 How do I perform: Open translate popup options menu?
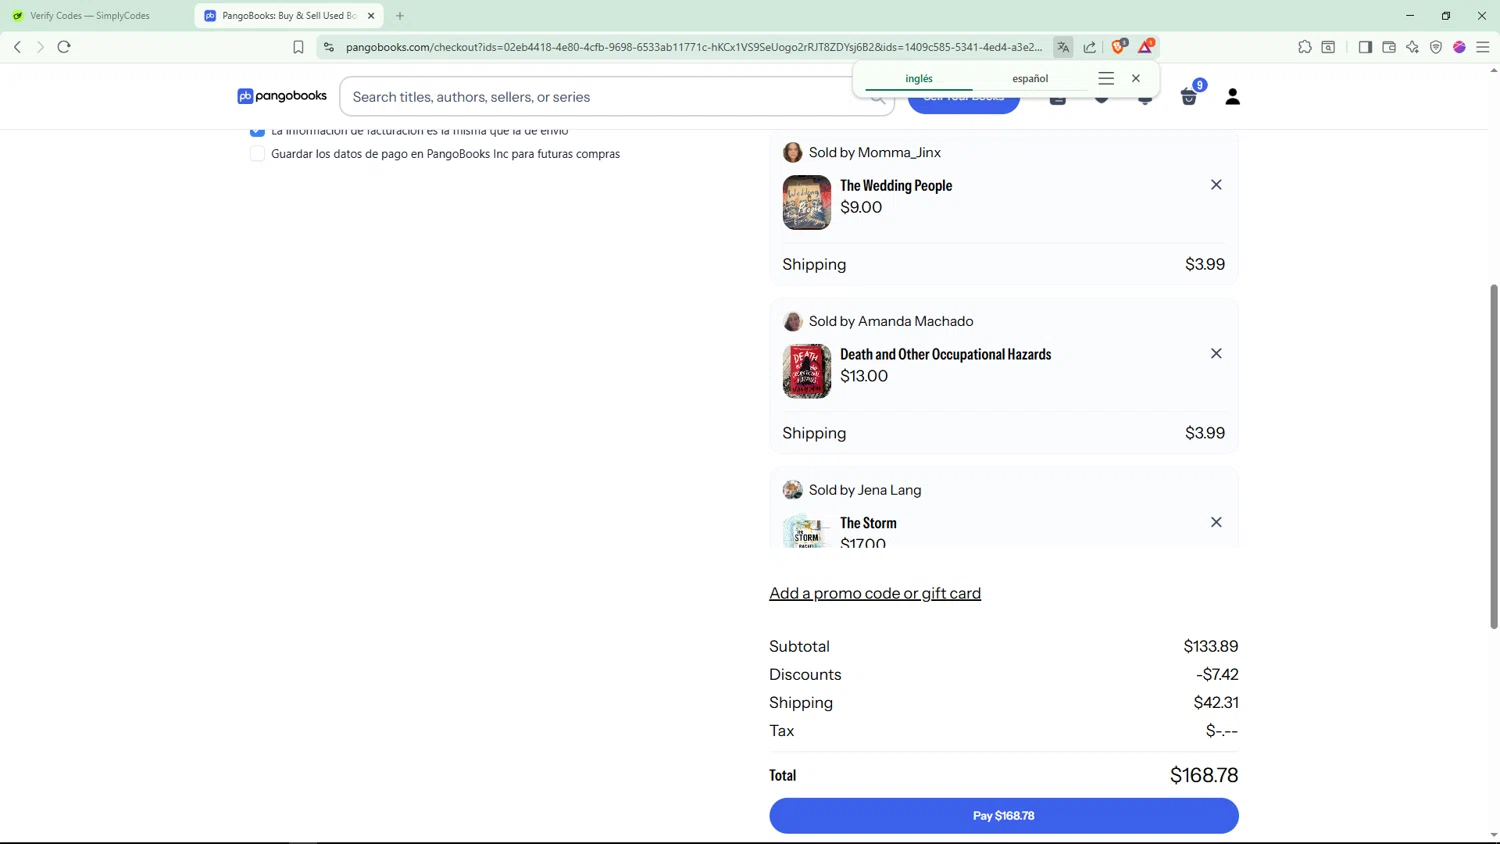pos(1106,78)
